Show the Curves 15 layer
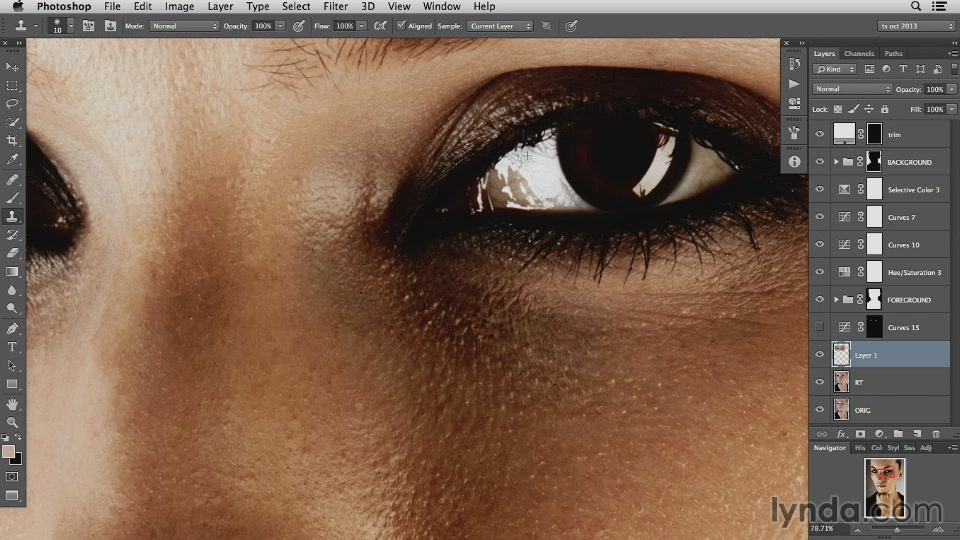960x540 pixels. (819, 327)
